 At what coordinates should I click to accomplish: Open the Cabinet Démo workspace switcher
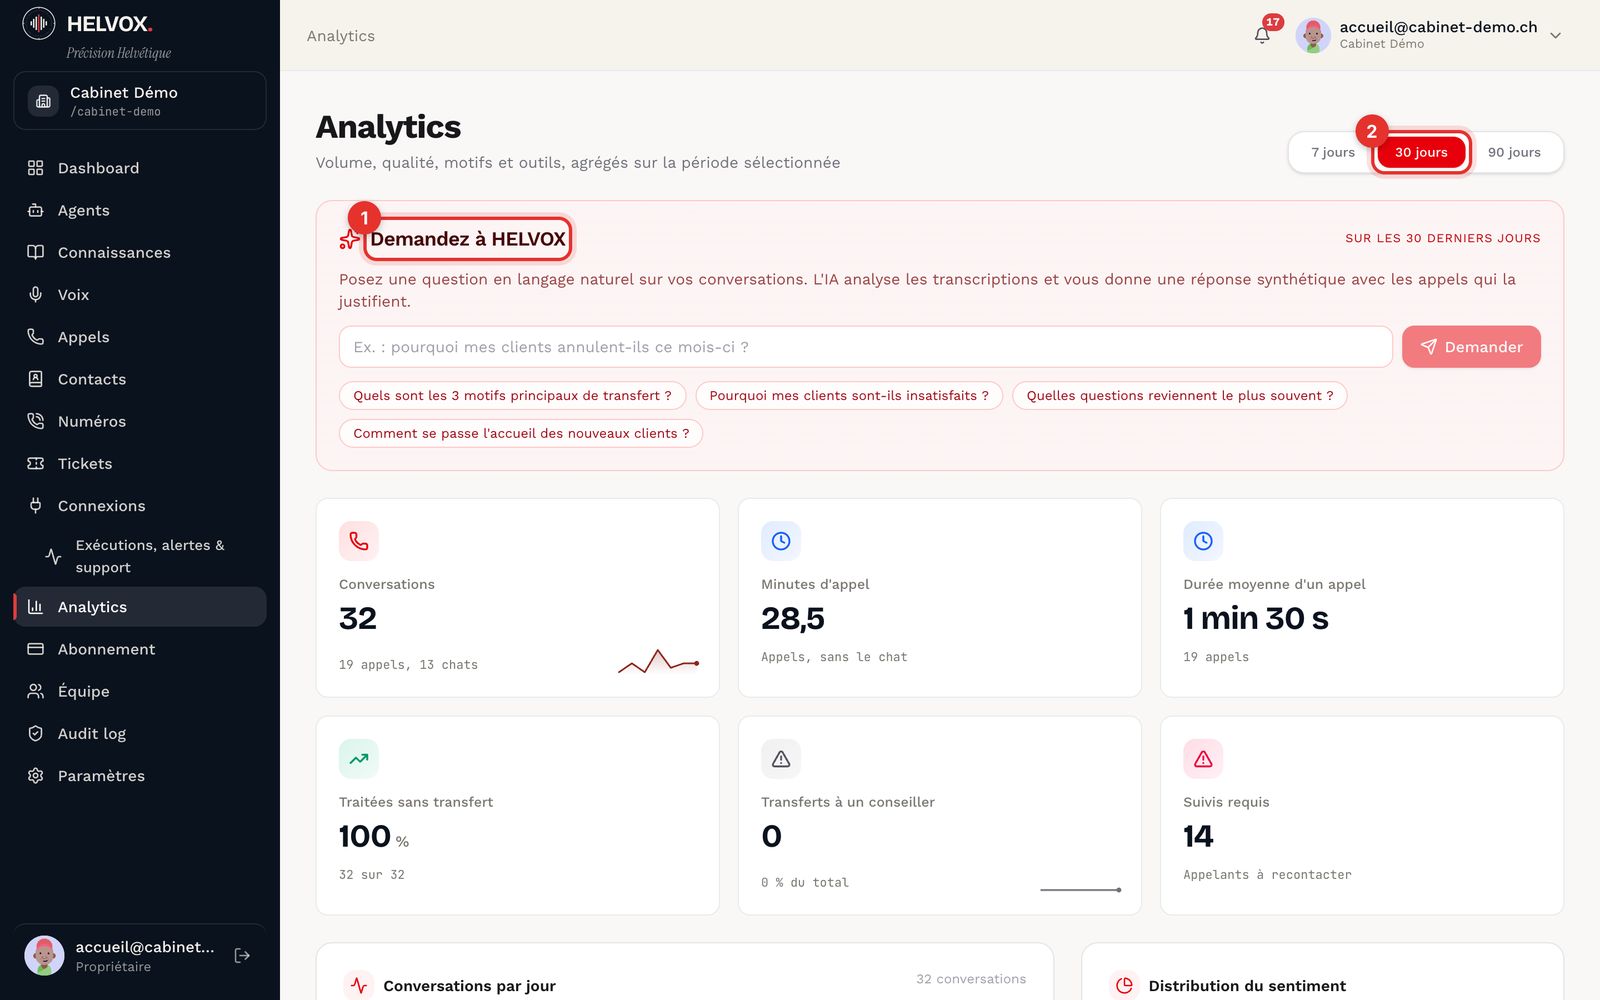coord(140,101)
